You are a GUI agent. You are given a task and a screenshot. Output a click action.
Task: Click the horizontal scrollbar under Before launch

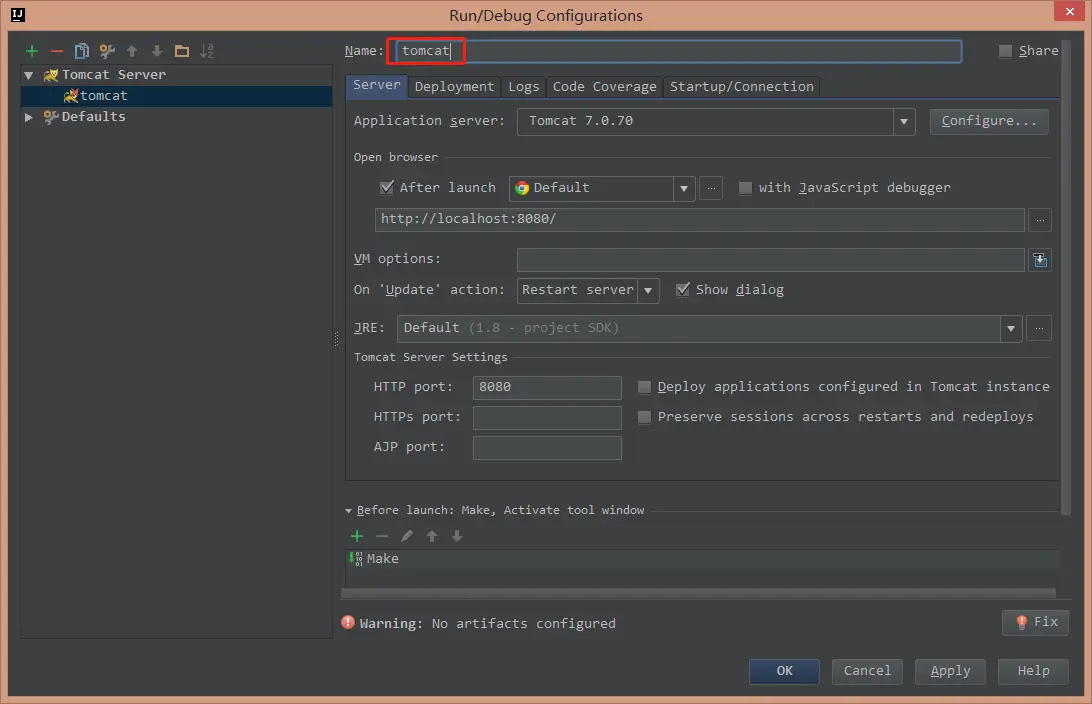click(x=698, y=593)
